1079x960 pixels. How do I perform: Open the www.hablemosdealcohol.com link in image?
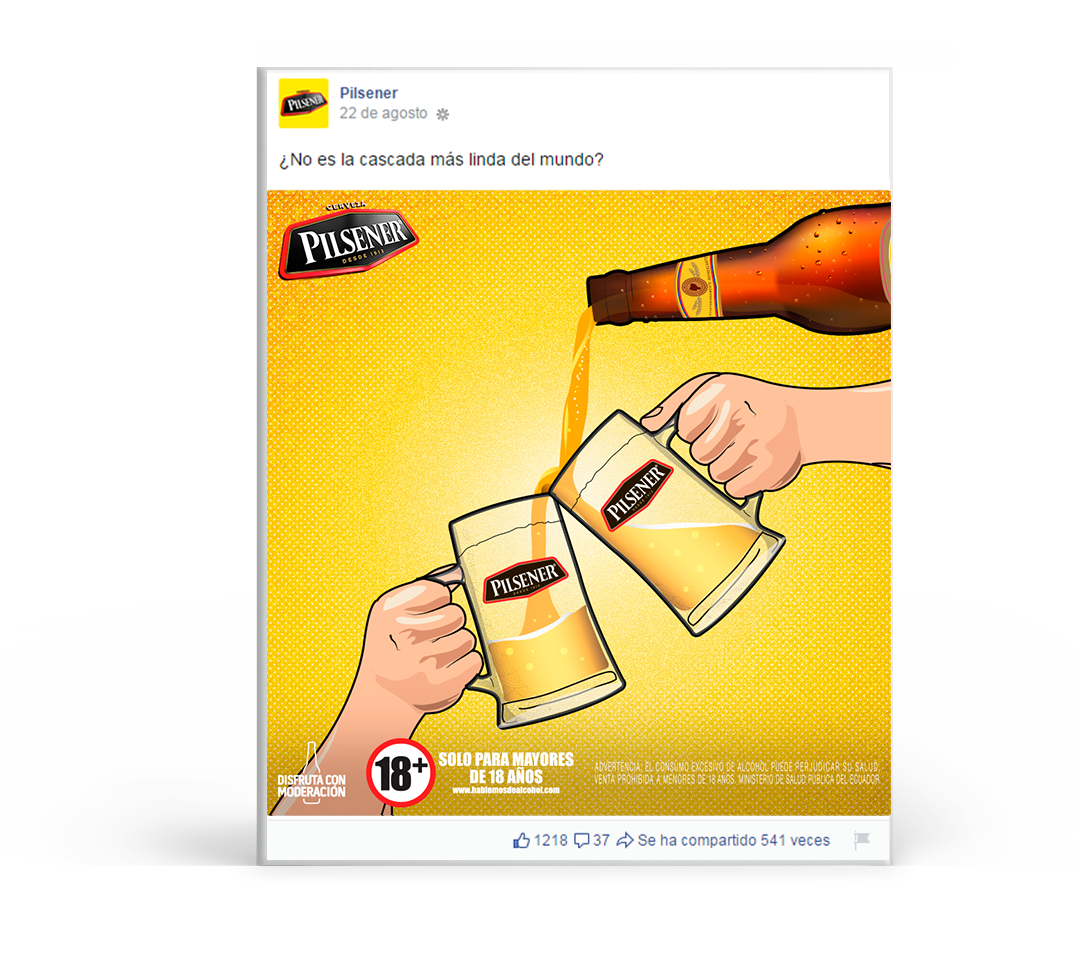[506, 791]
